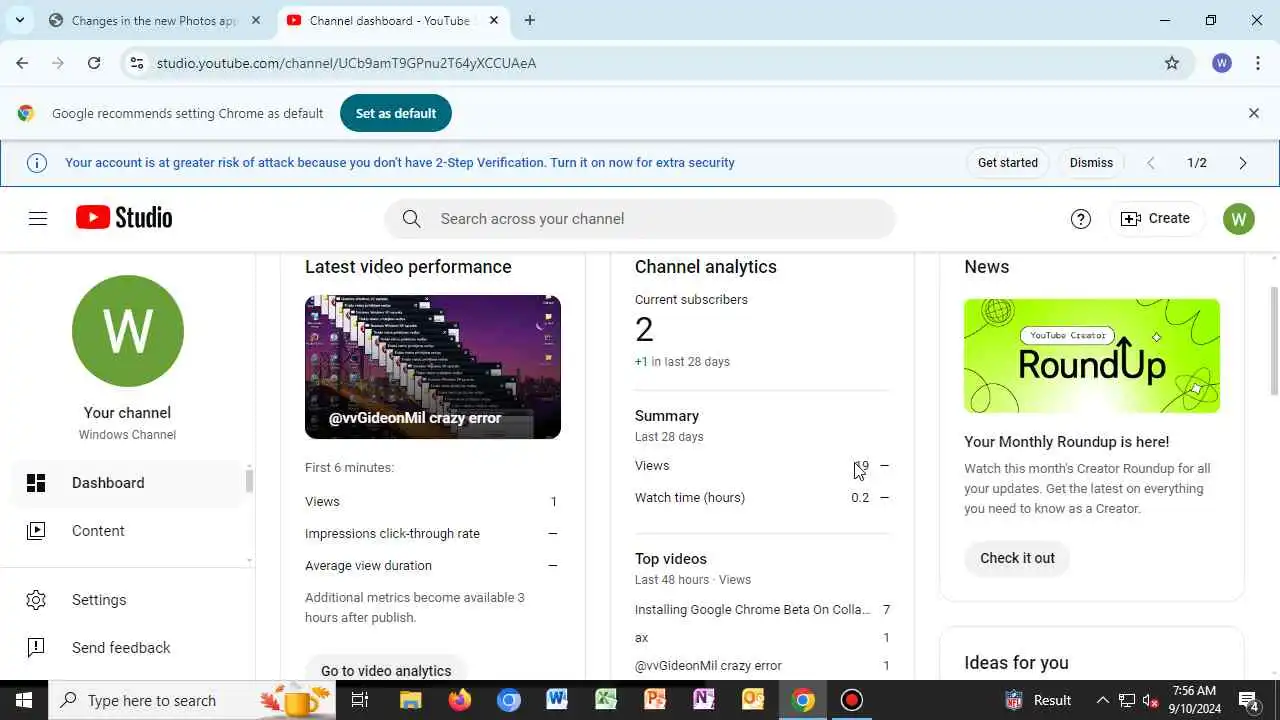1280x720 pixels.
Task: Click the address bar URL
Action: pos(346,63)
